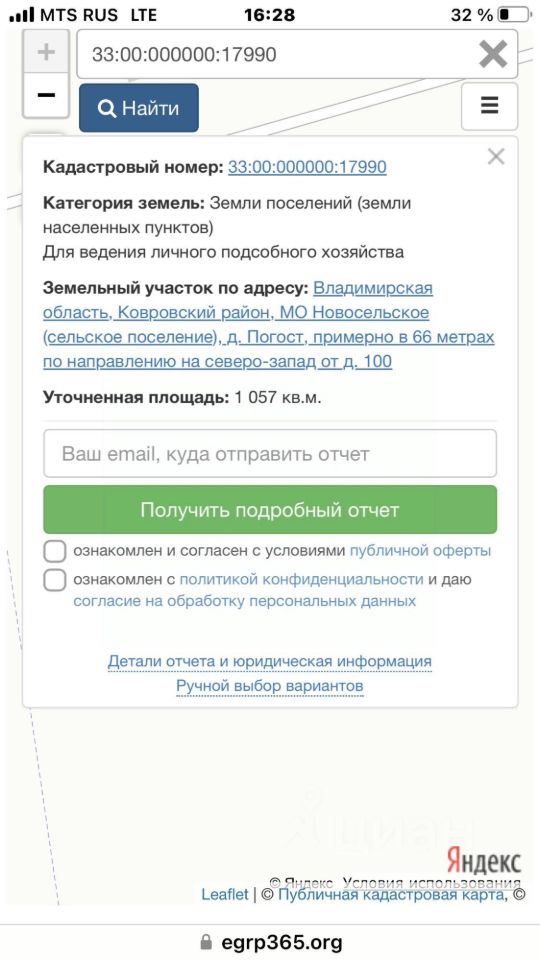Open the политикой конфиденциальности link
Screen dimensions: 540x960
301,579
